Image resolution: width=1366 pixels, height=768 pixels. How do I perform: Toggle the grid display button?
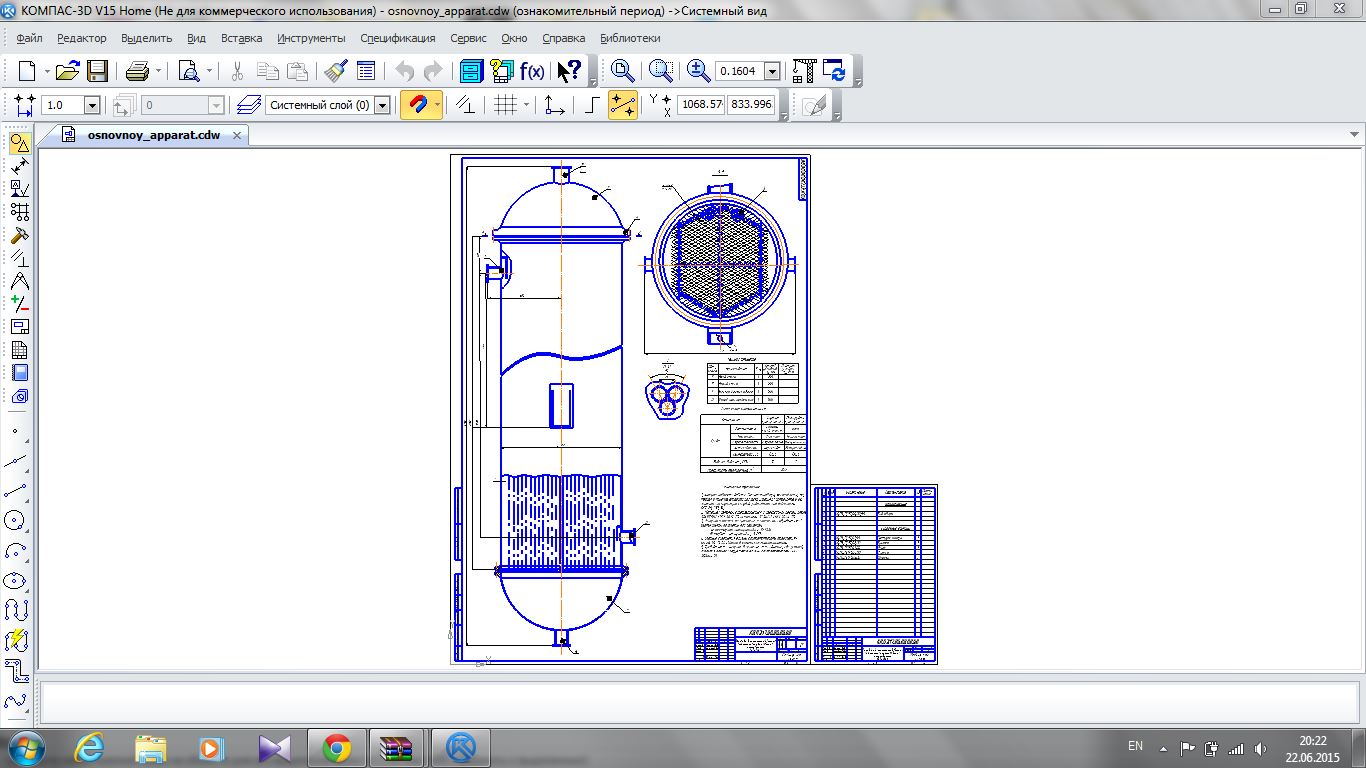click(506, 105)
